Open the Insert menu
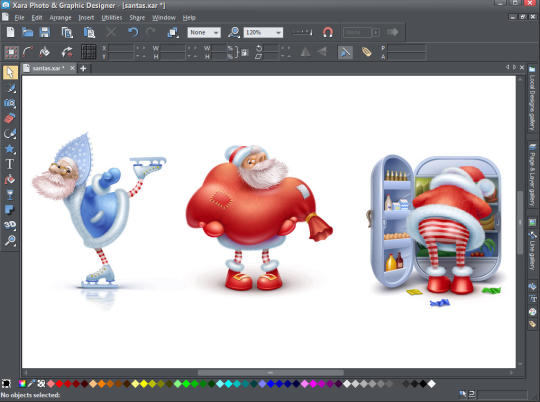Viewport: 540px width, 402px height. click(x=86, y=18)
